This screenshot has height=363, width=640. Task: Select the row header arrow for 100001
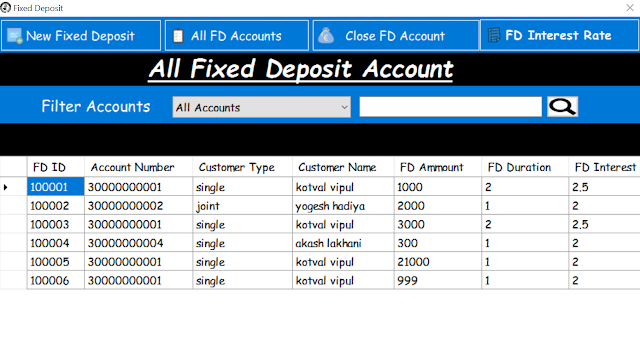tap(13, 187)
